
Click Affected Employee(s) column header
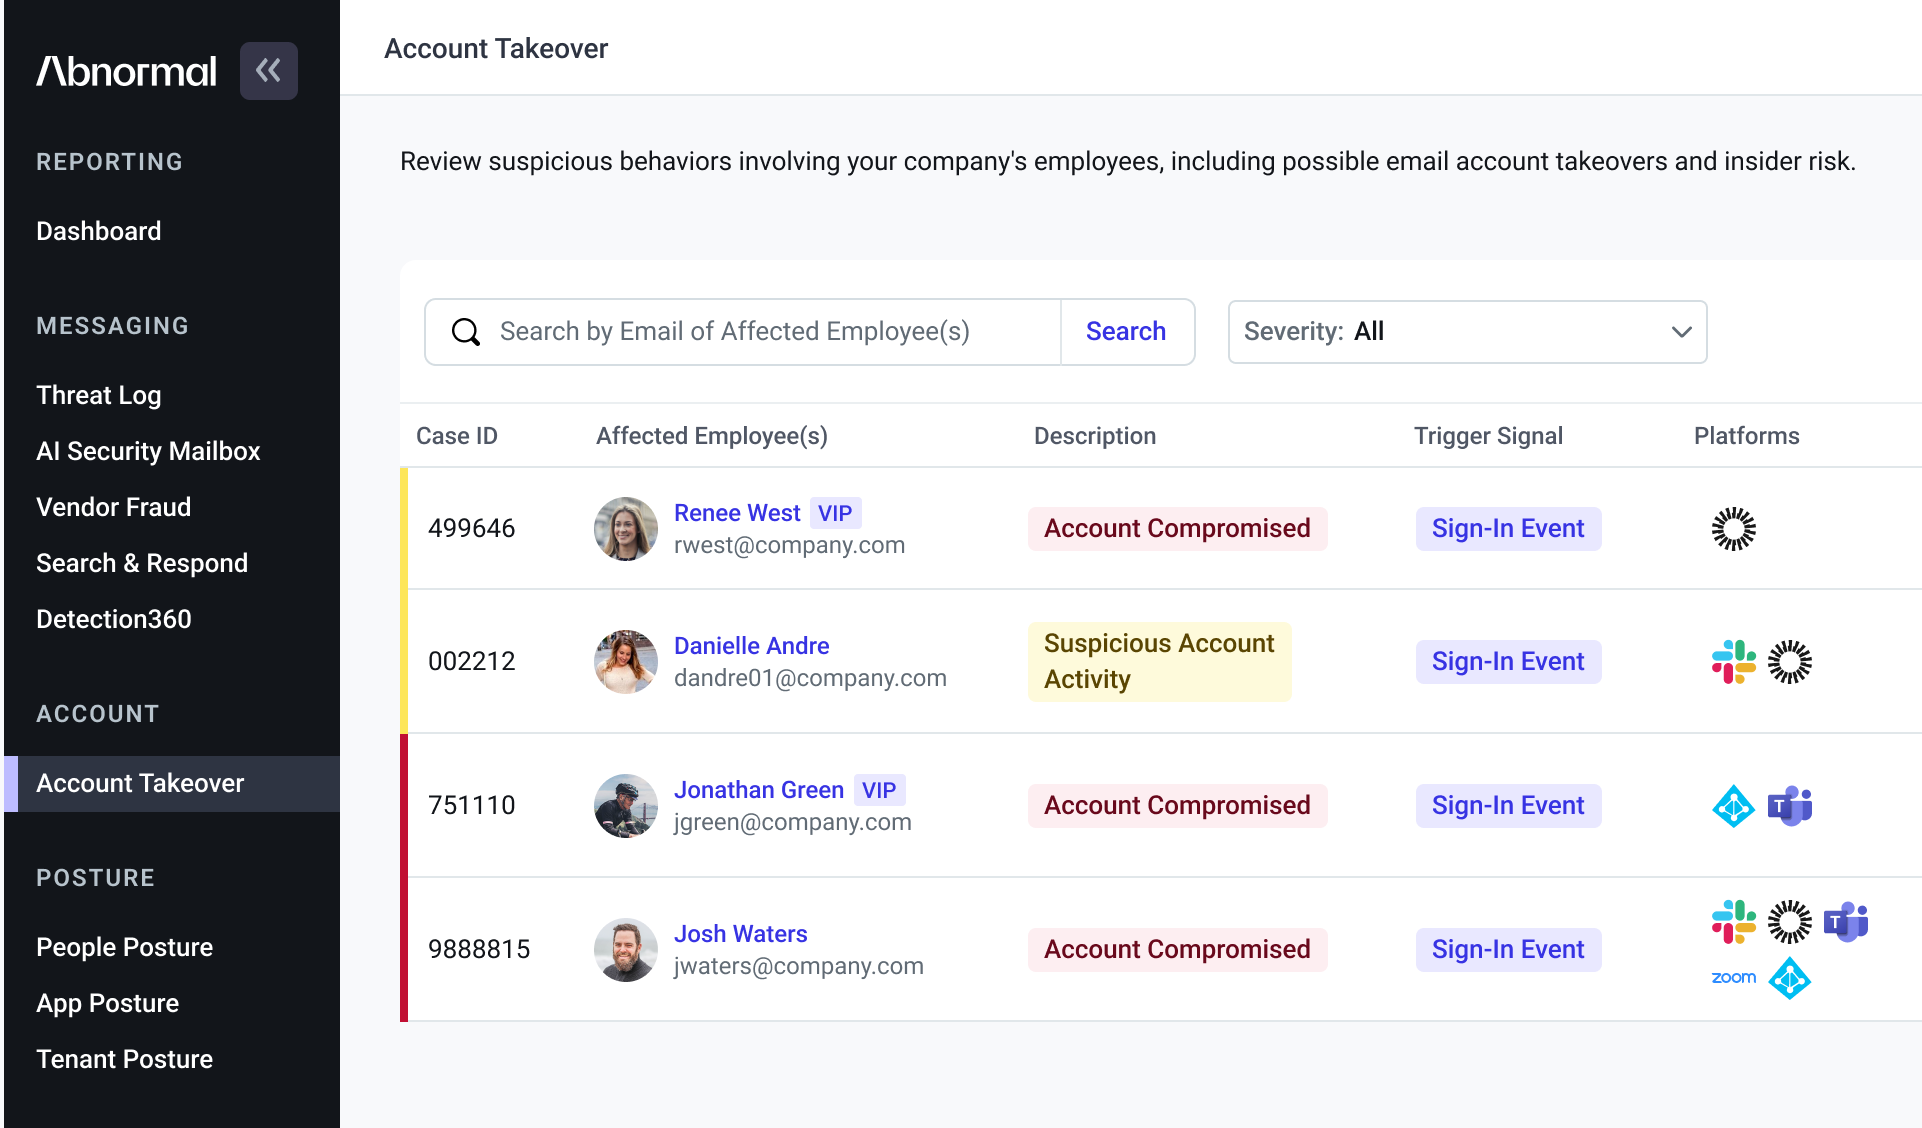tap(712, 436)
